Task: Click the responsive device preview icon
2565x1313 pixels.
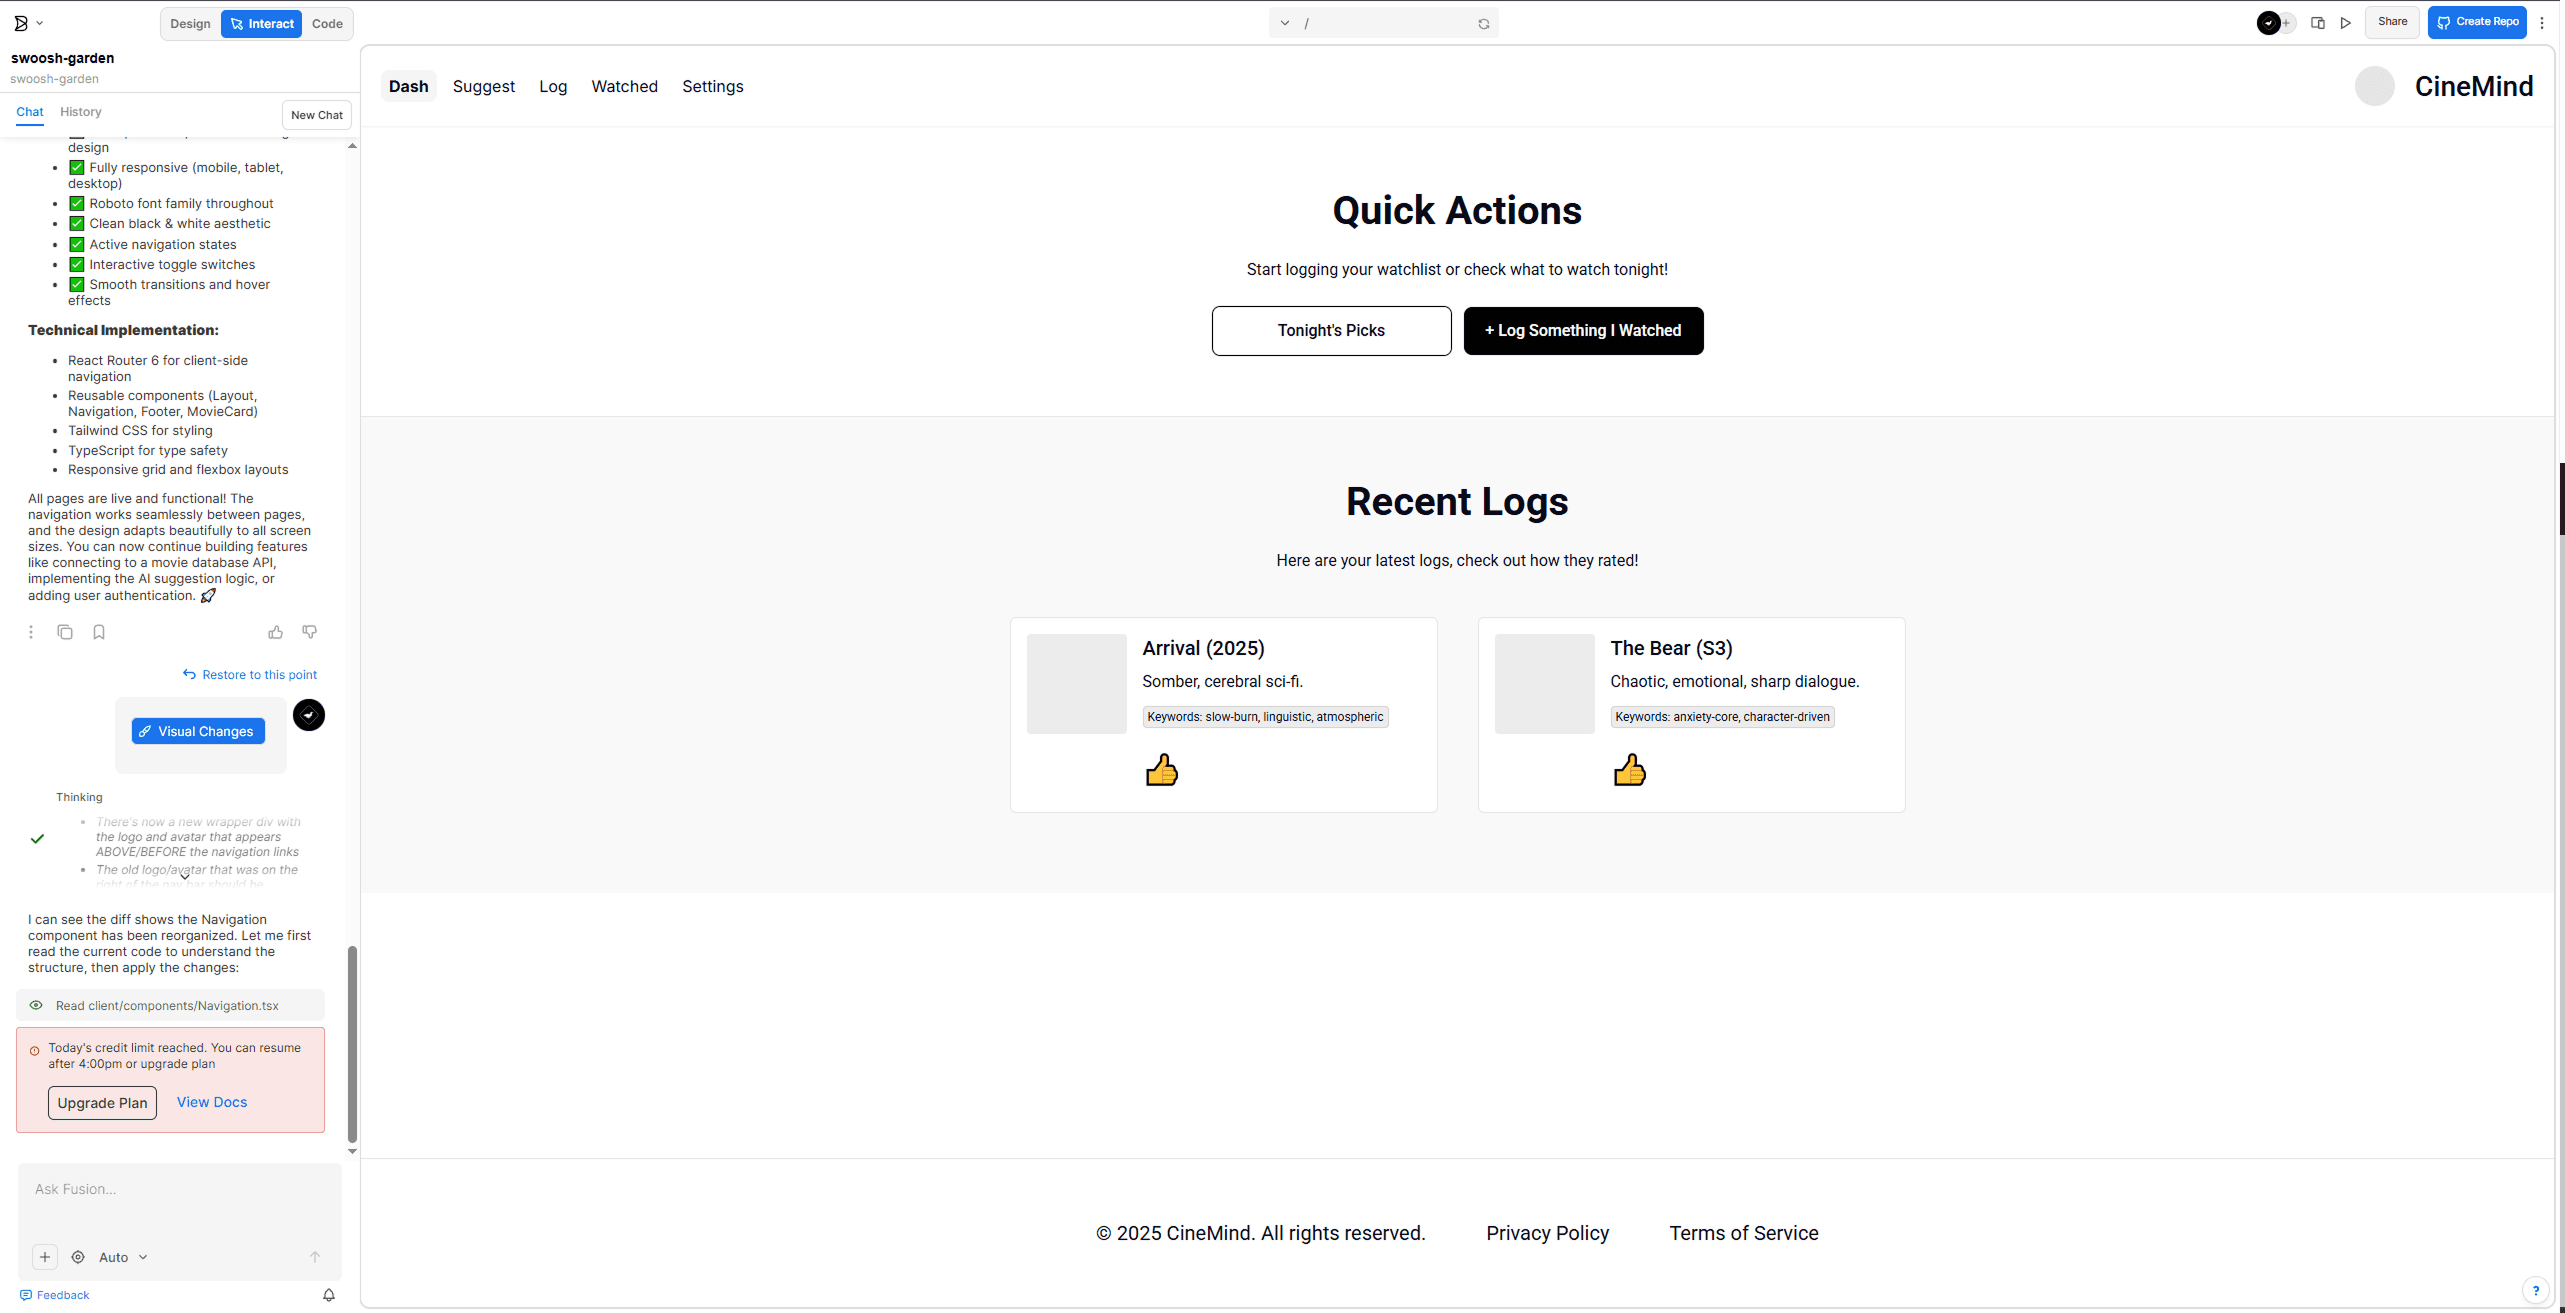Action: coord(2318,23)
